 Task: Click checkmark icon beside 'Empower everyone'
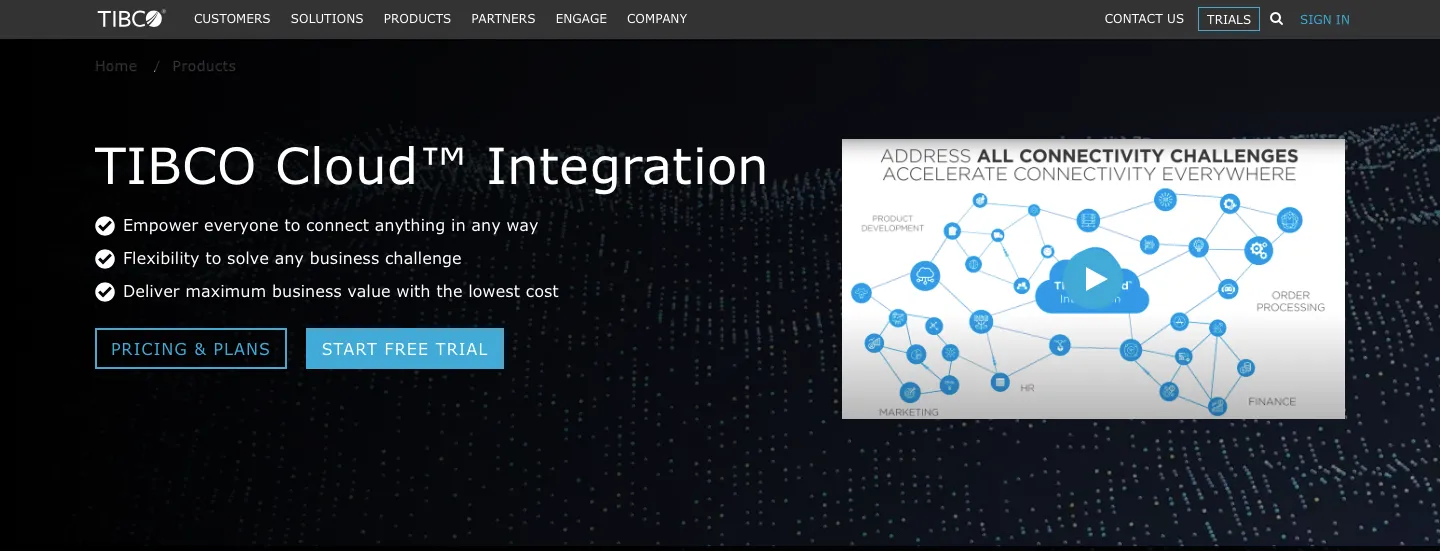coord(105,226)
